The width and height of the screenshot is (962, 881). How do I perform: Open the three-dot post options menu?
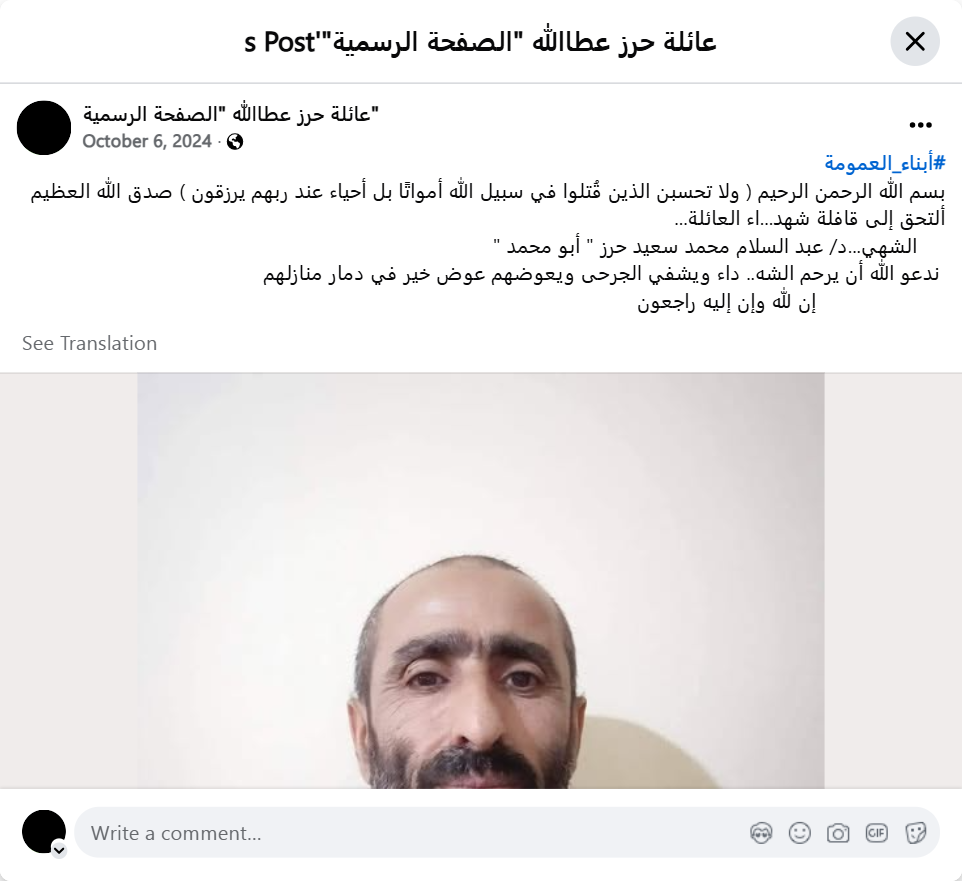[920, 125]
